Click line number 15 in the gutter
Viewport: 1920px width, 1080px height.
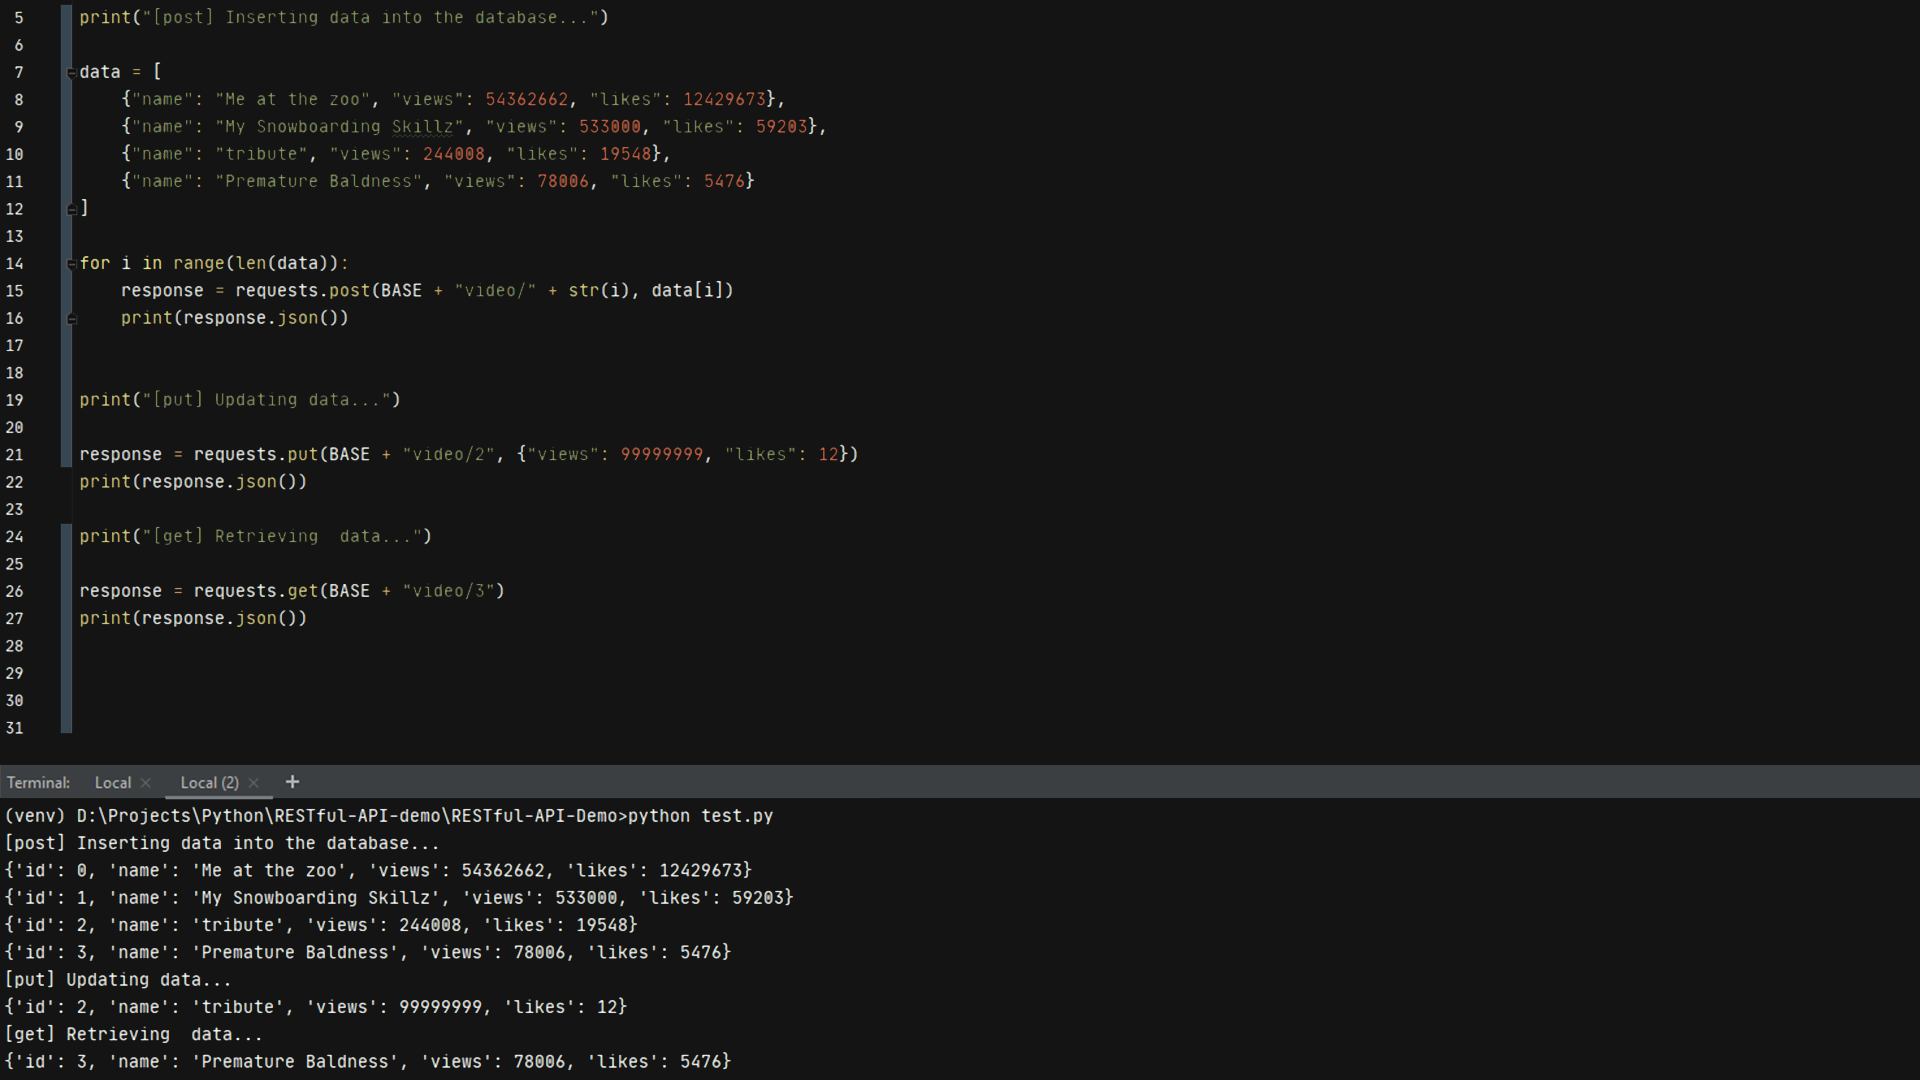pyautogui.click(x=14, y=291)
